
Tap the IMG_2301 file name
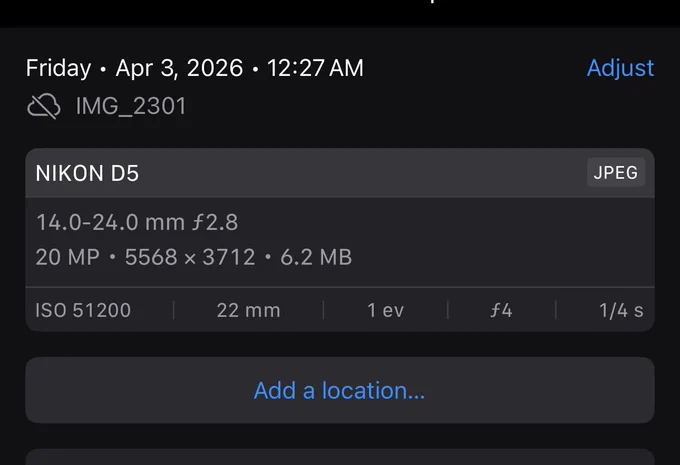click(131, 106)
